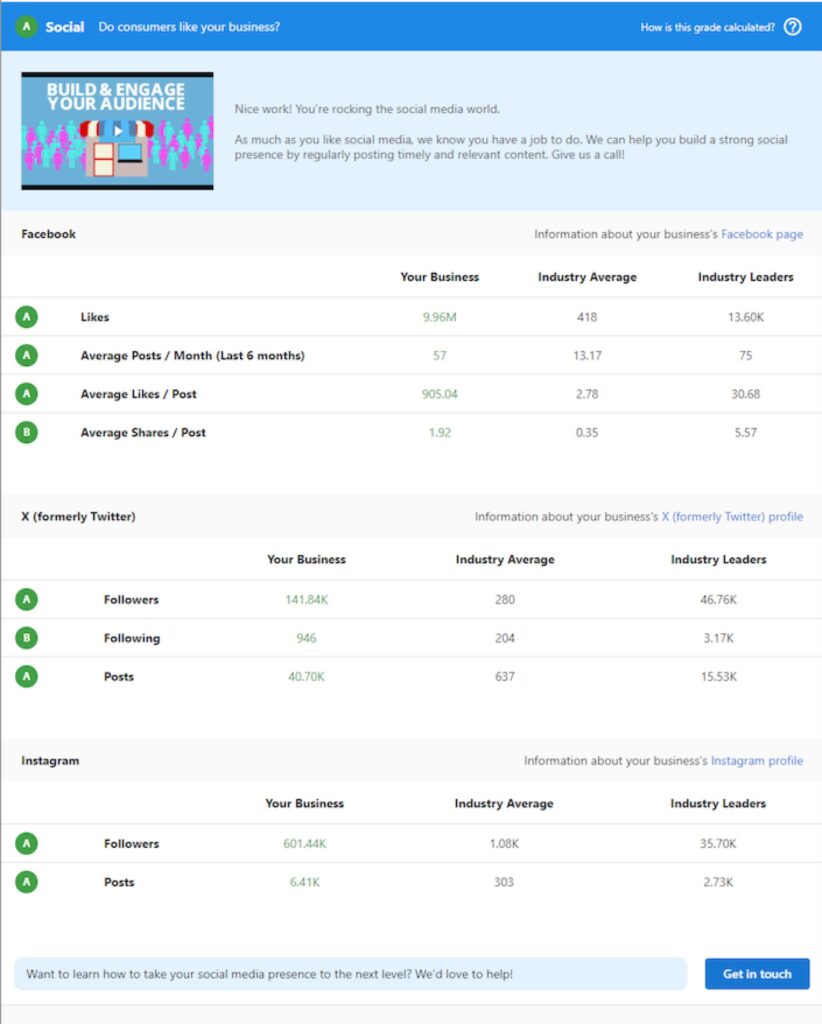Click the B grade badge for Average Shares / Post

click(x=27, y=432)
